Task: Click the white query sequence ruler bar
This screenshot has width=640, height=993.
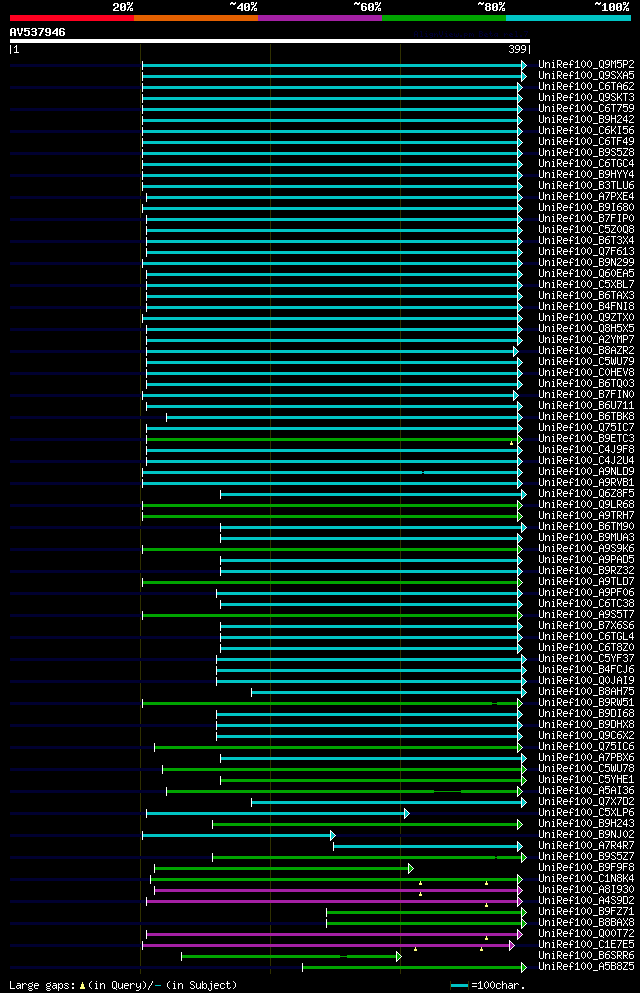Action: point(270,41)
